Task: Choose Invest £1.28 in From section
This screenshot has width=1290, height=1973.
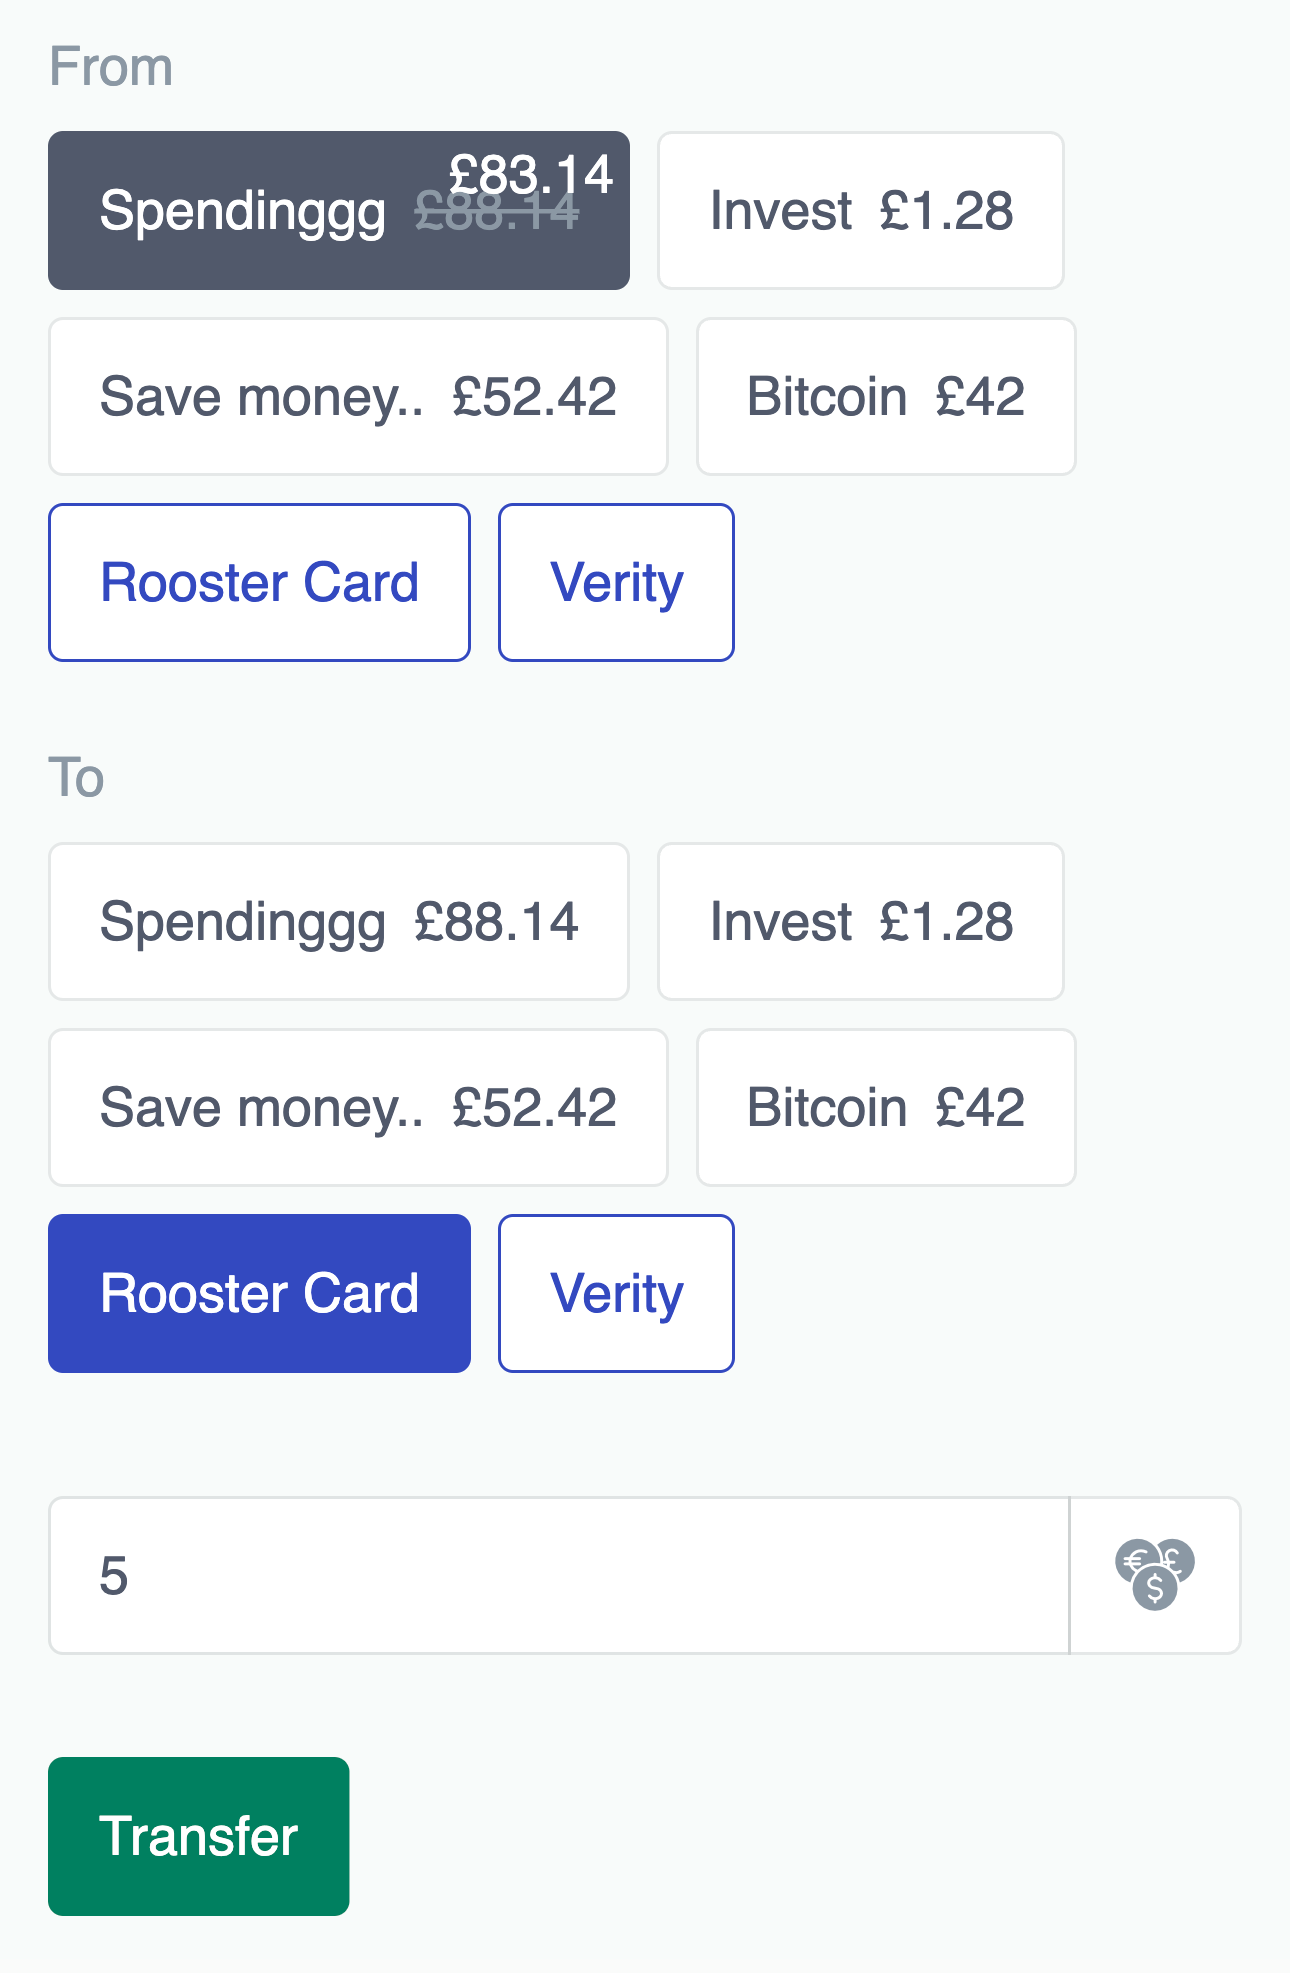Action: [861, 211]
